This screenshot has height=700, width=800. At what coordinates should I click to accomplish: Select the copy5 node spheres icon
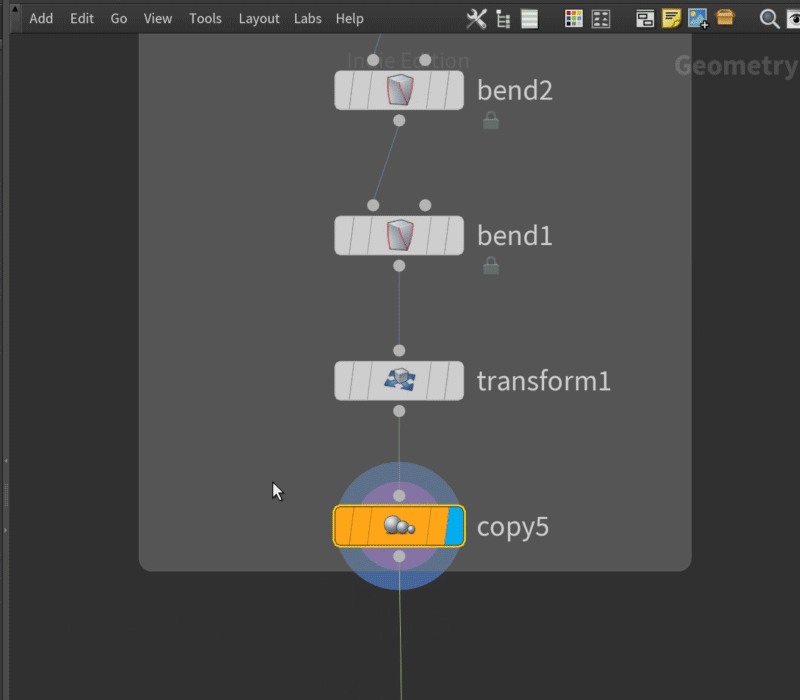click(399, 526)
